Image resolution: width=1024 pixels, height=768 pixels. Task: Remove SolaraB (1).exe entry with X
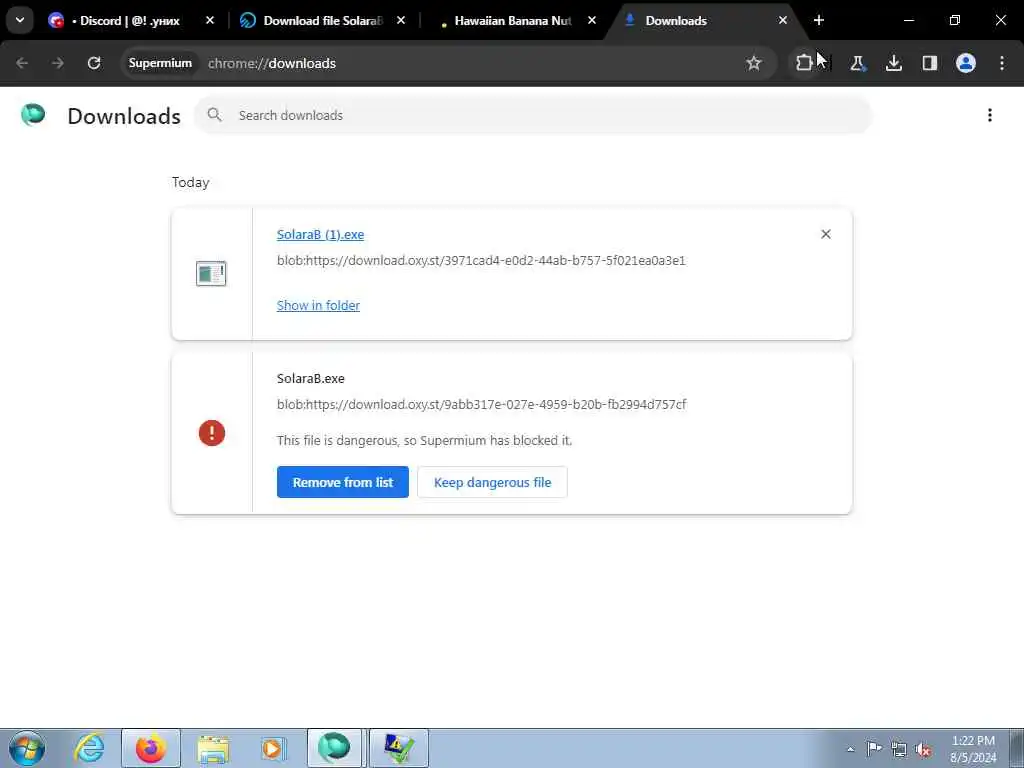tap(825, 234)
